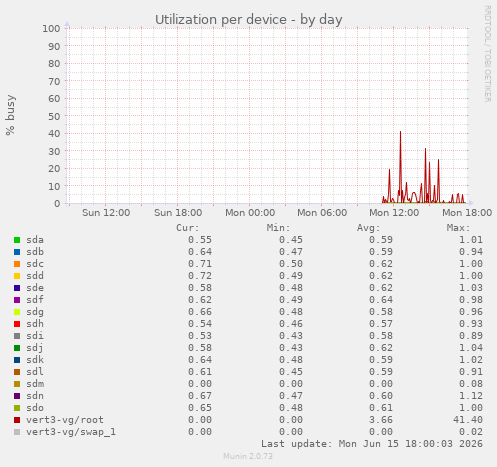This screenshot has height=467, width=497.
Task: Click the Sun 18:00 time axis label
Action: [x=178, y=213]
